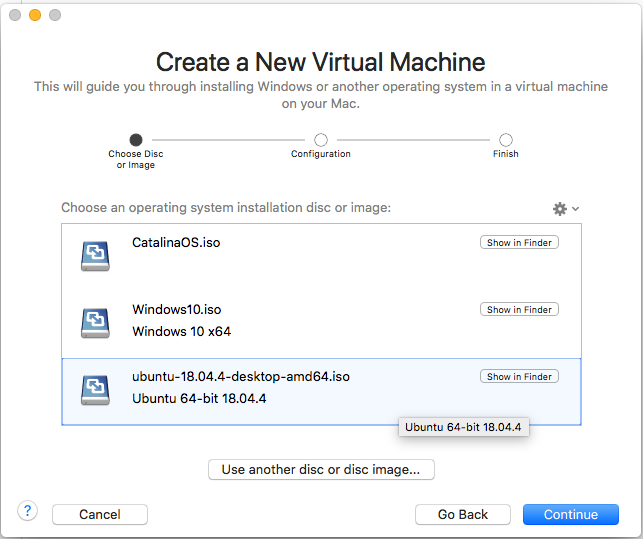The image size is (643, 539).
Task: Show the Ubuntu ISO in Finder
Action: point(519,377)
